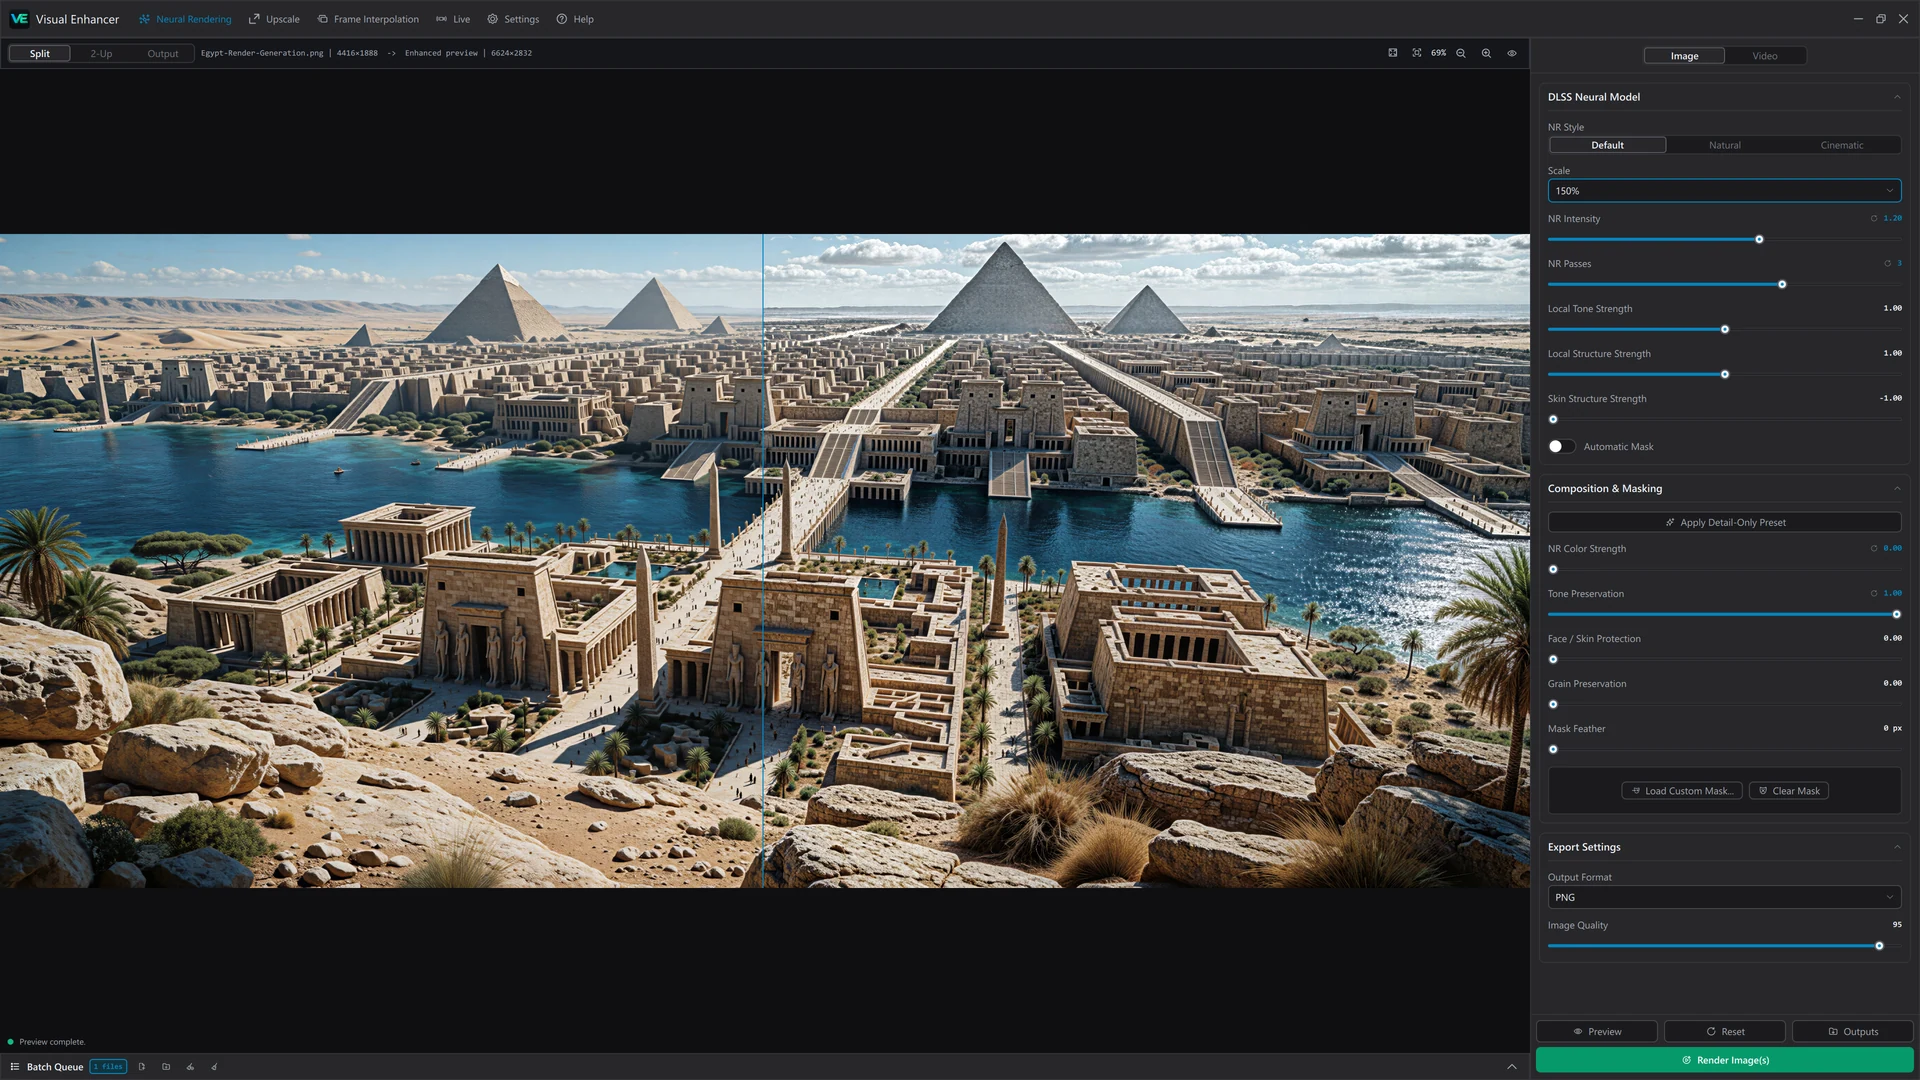The width and height of the screenshot is (1920, 1080).
Task: Open the Output Format PNG dropdown
Action: click(x=1724, y=897)
